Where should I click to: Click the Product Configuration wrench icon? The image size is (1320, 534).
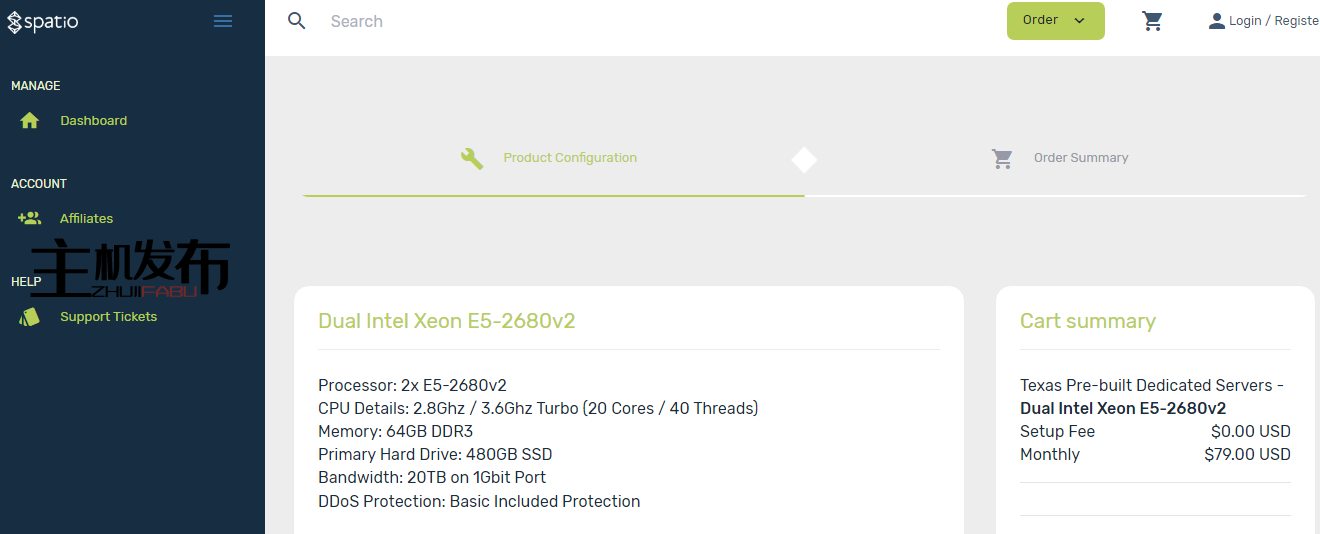coord(472,158)
